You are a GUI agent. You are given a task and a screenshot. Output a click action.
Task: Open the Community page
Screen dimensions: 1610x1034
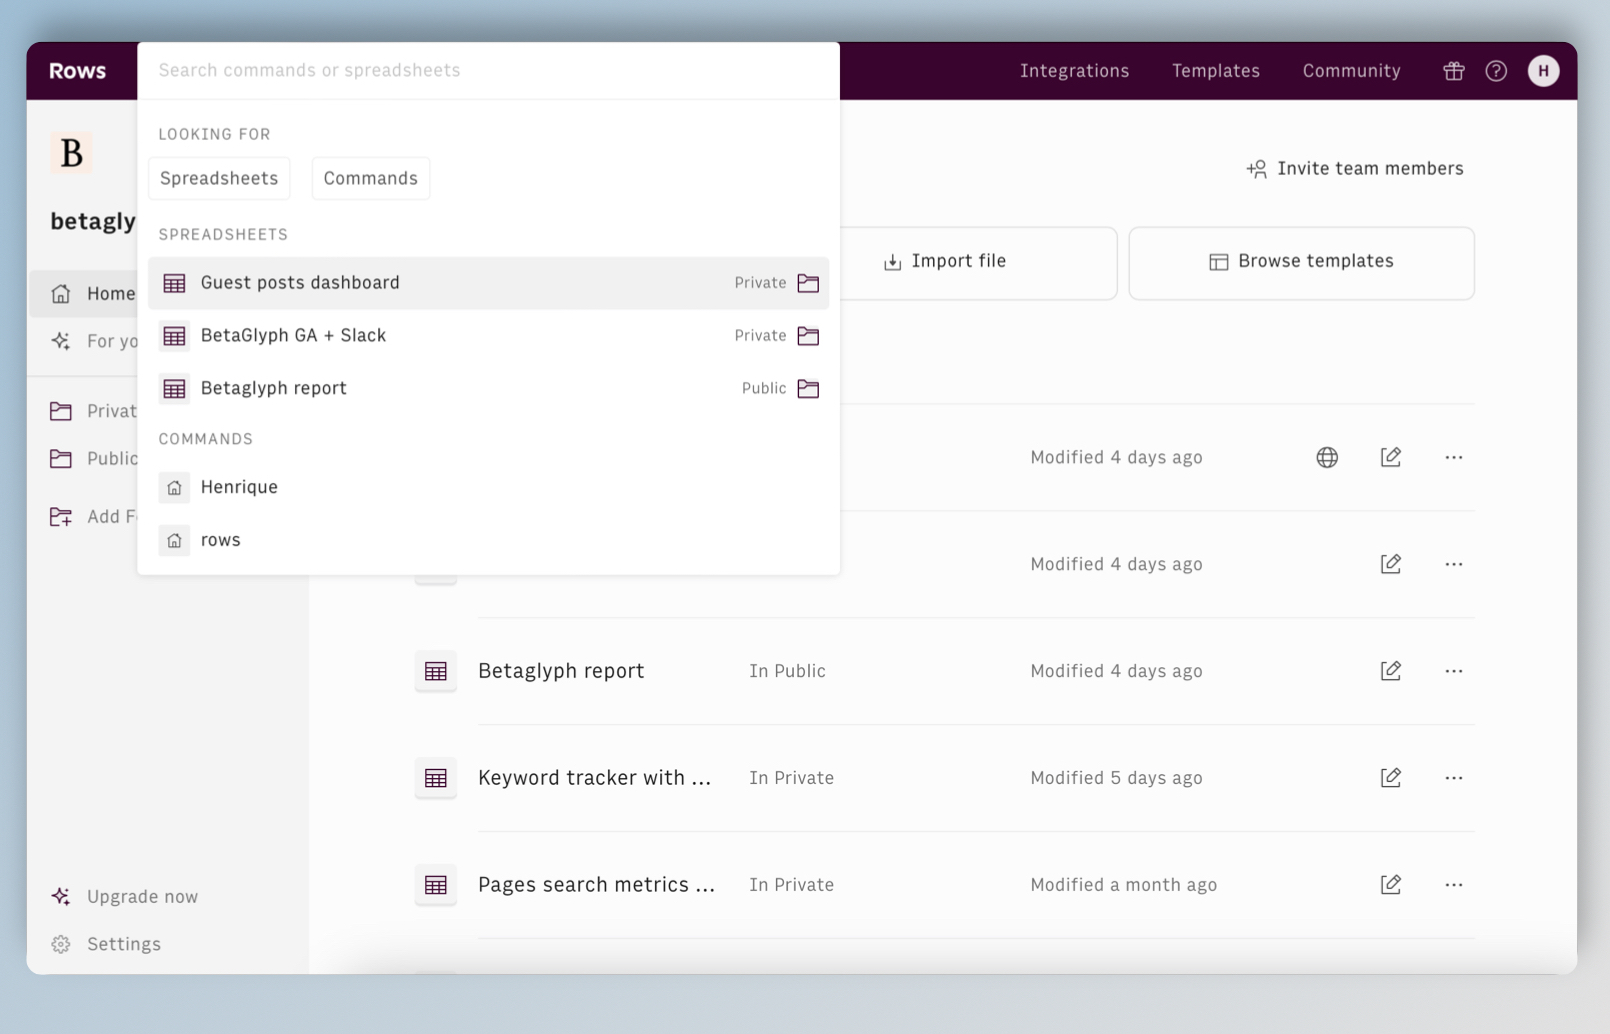[x=1351, y=71]
